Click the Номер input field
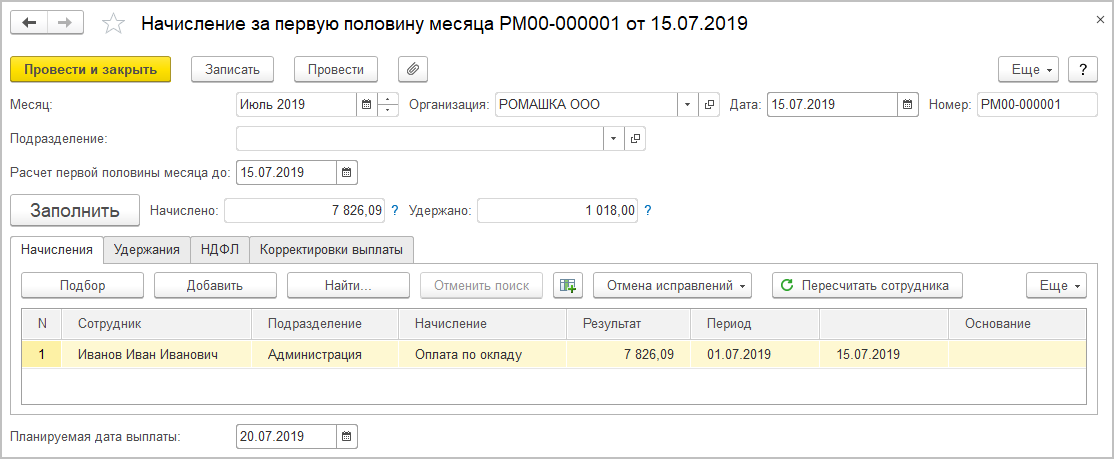The height and width of the screenshot is (459, 1114). 1036,104
